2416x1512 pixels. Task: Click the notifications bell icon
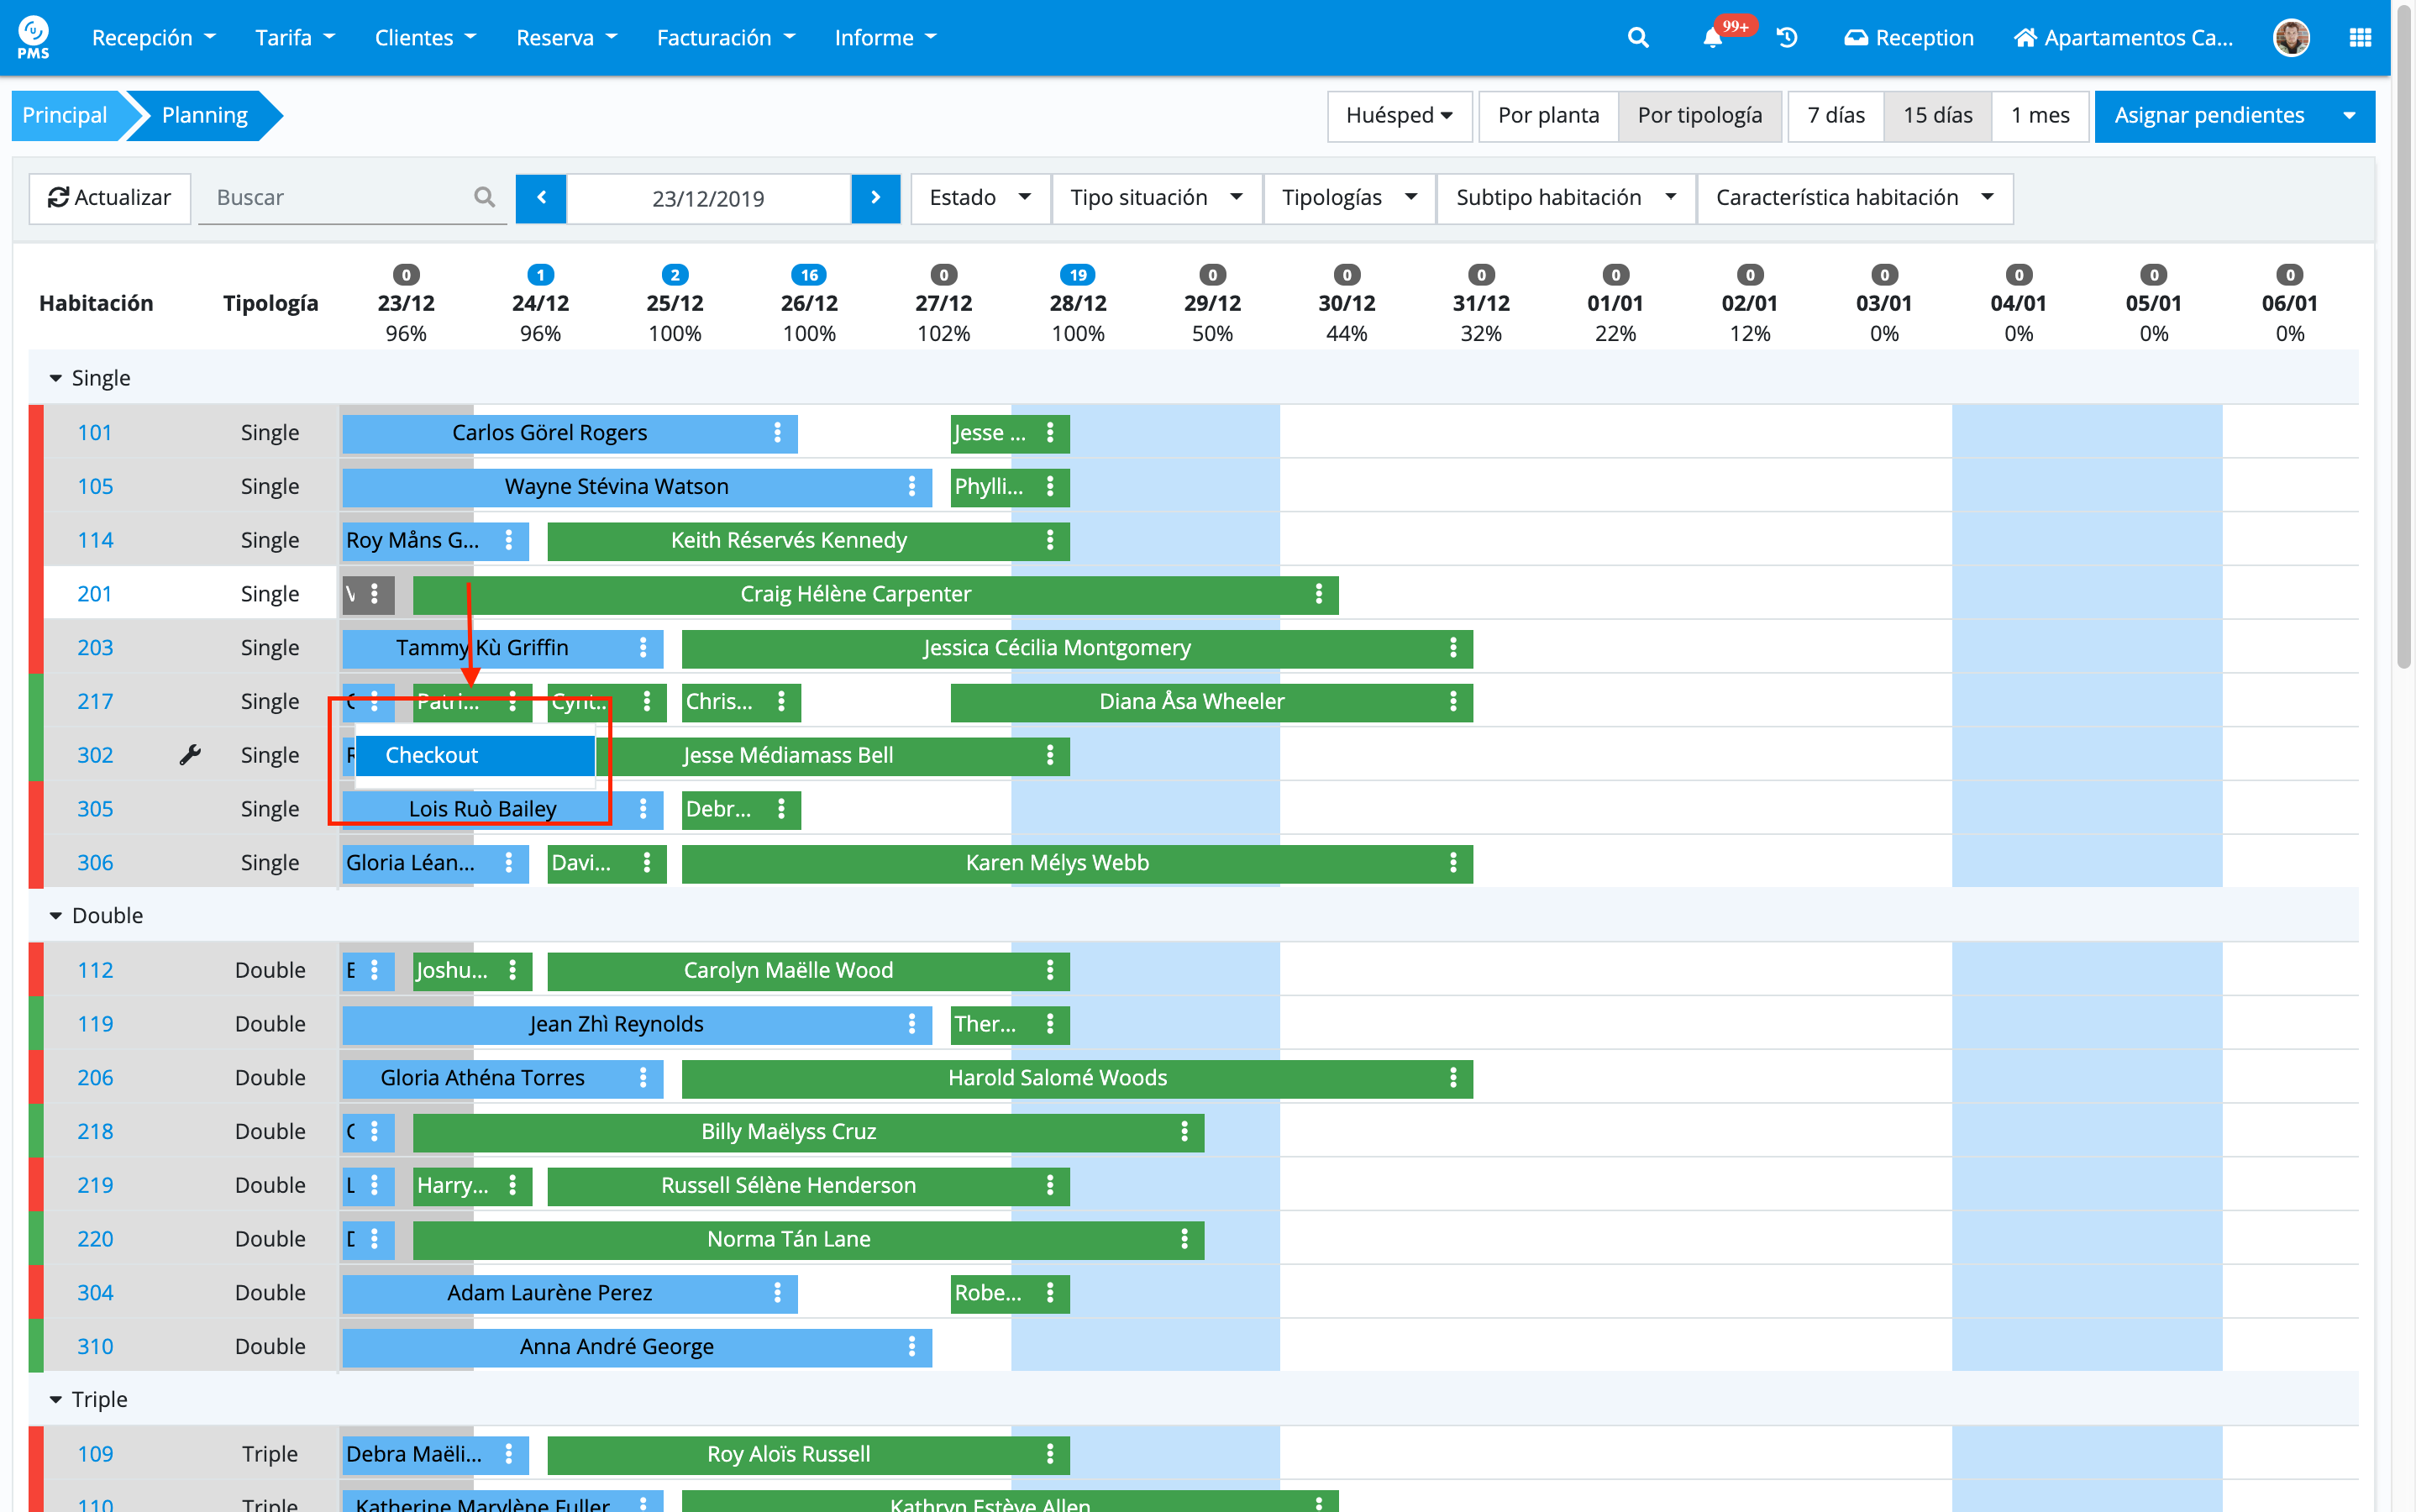click(x=1712, y=38)
